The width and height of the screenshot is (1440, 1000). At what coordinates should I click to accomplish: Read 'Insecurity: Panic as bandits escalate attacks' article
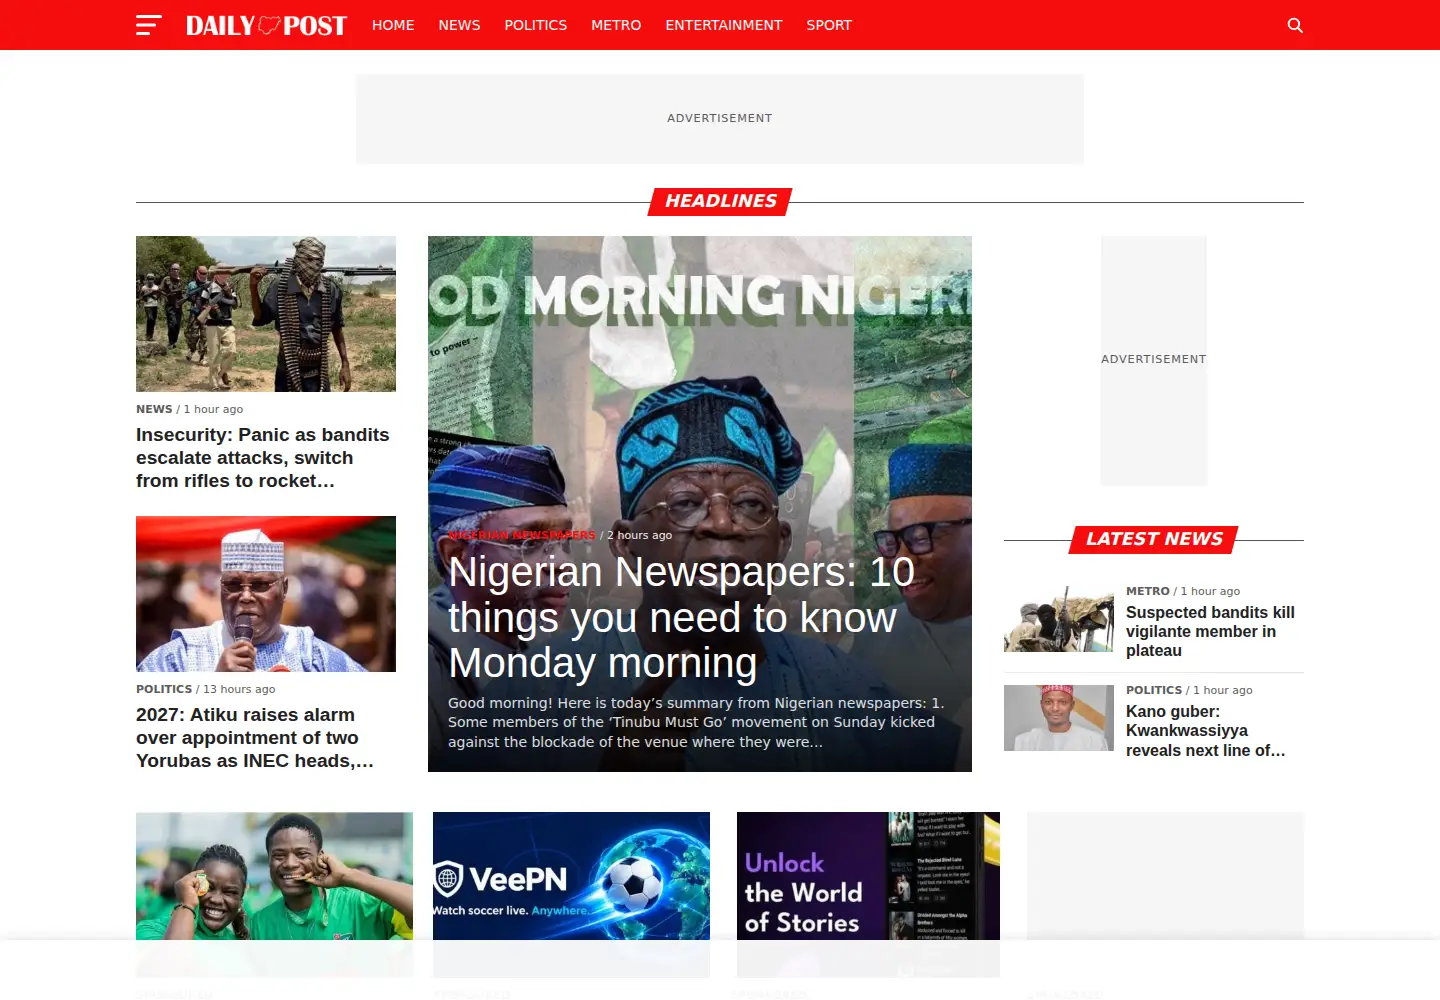tap(263, 458)
